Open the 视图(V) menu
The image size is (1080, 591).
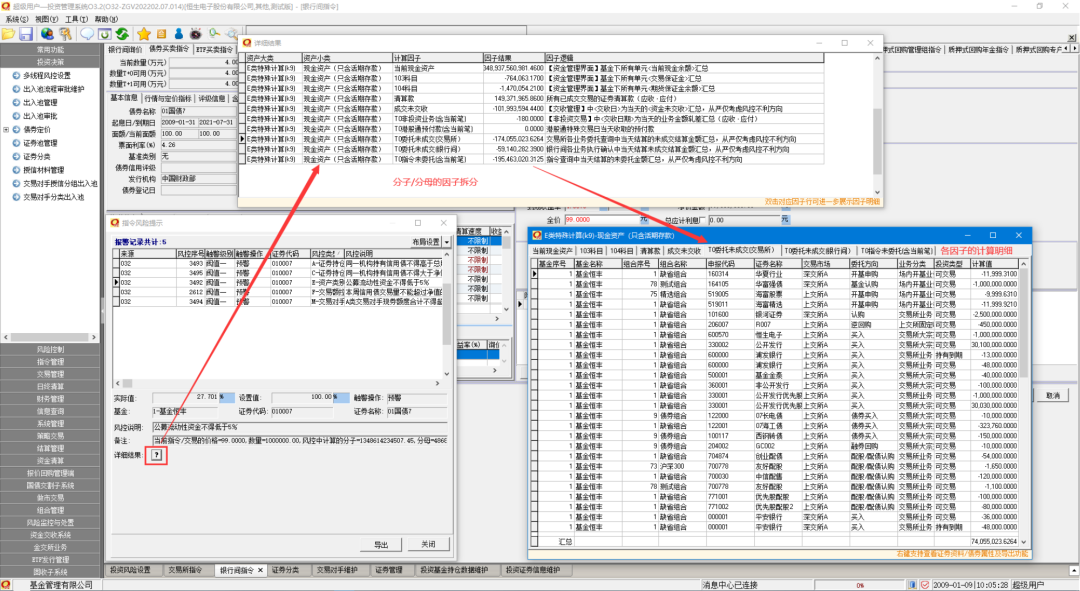(x=47, y=19)
